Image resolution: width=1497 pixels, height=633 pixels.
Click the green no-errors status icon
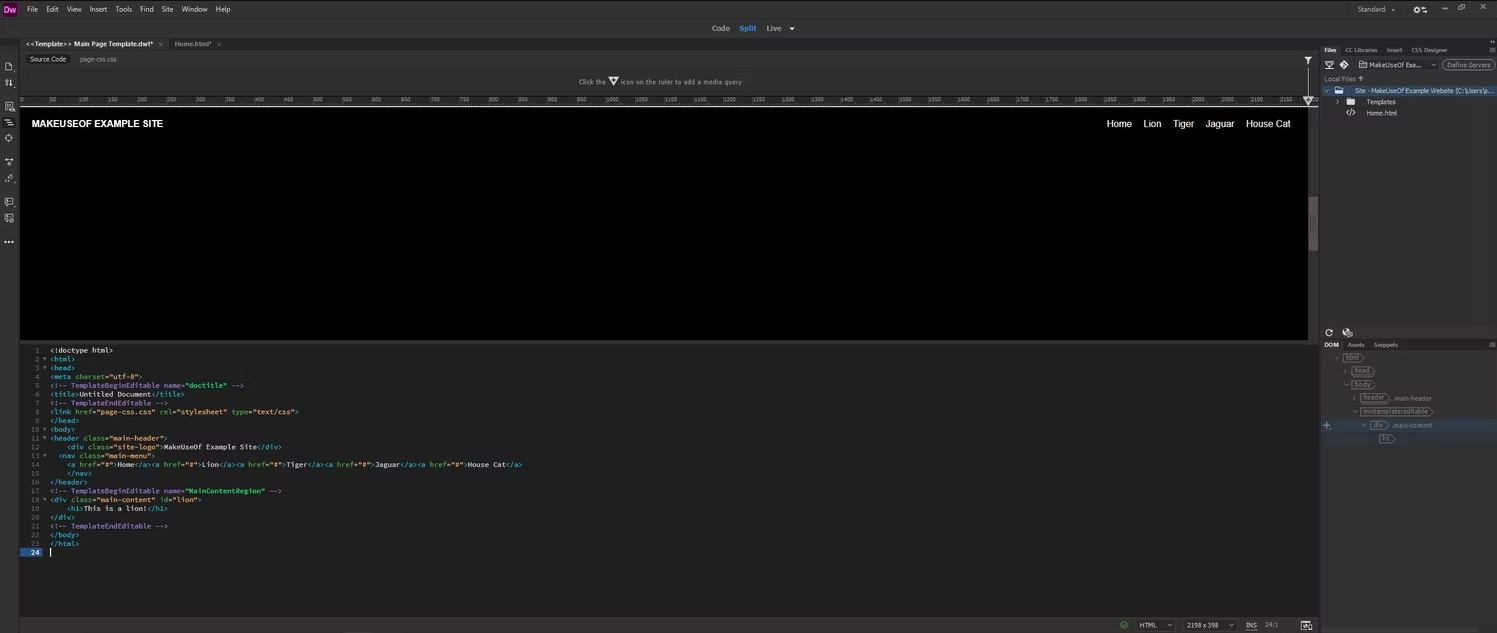coord(1124,625)
